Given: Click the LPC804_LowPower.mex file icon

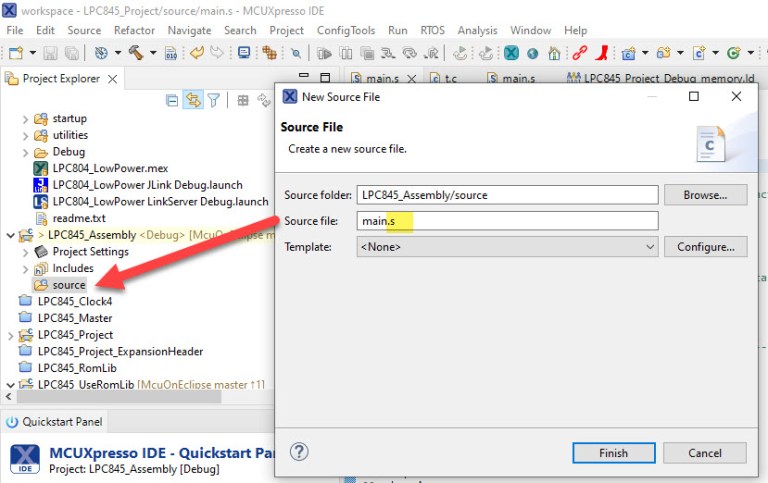Looking at the screenshot, I should click(x=41, y=168).
